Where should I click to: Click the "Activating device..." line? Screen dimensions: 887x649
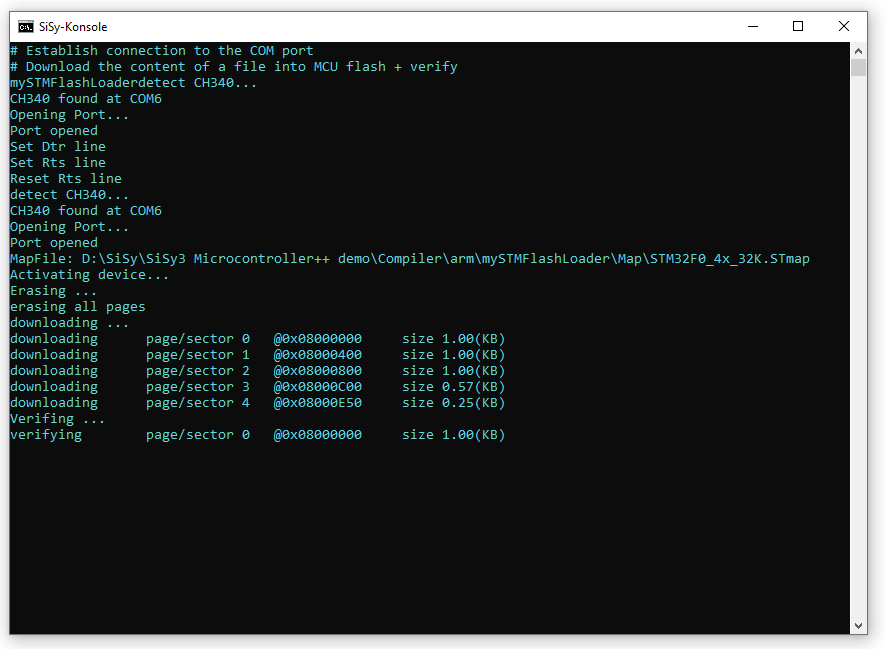coord(89,275)
